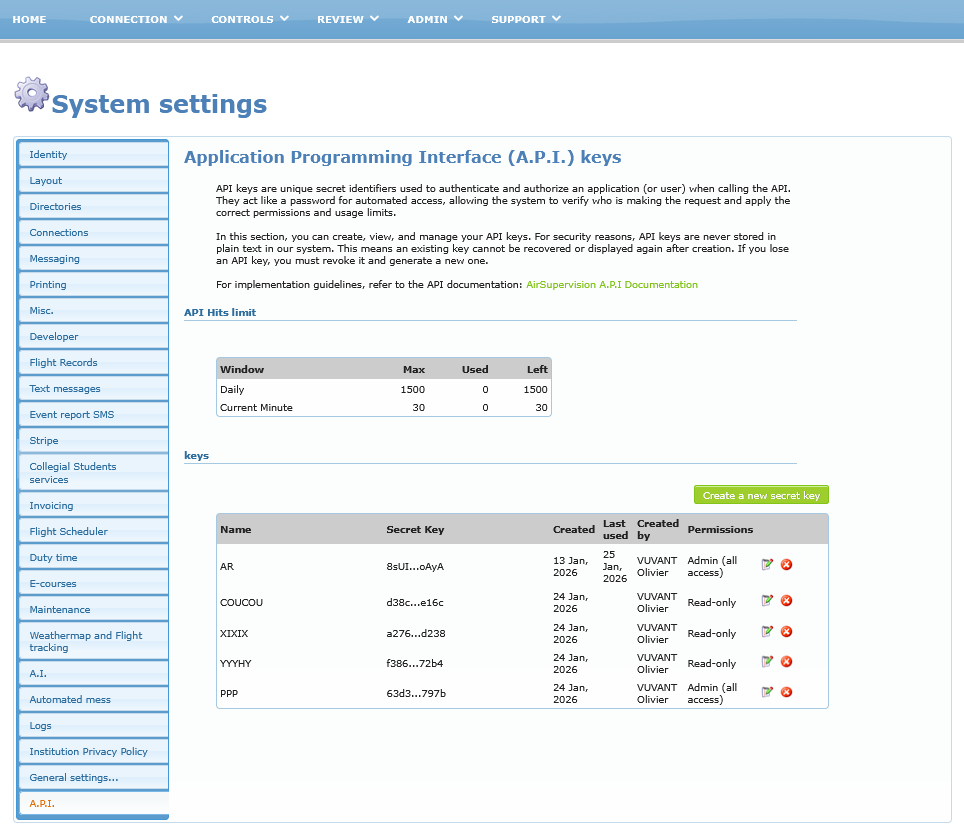Image resolution: width=964 pixels, height=836 pixels.
Task: Open edit icon for XIXIX key
Action: click(767, 632)
